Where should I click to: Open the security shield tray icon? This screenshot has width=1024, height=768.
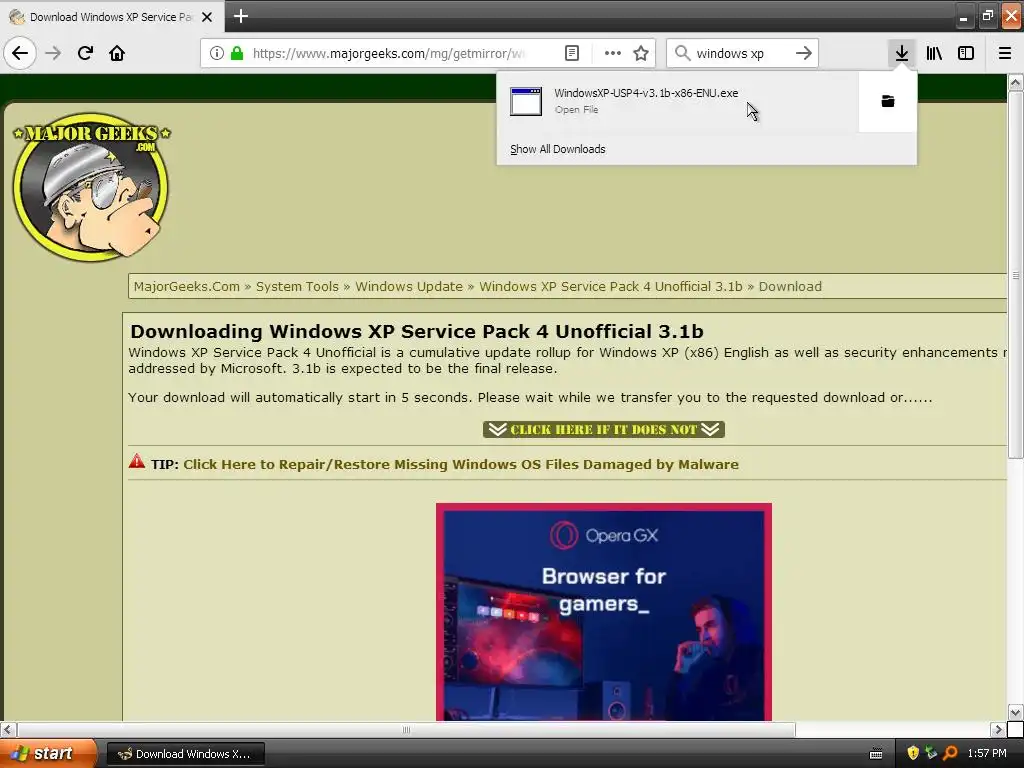[913, 754]
